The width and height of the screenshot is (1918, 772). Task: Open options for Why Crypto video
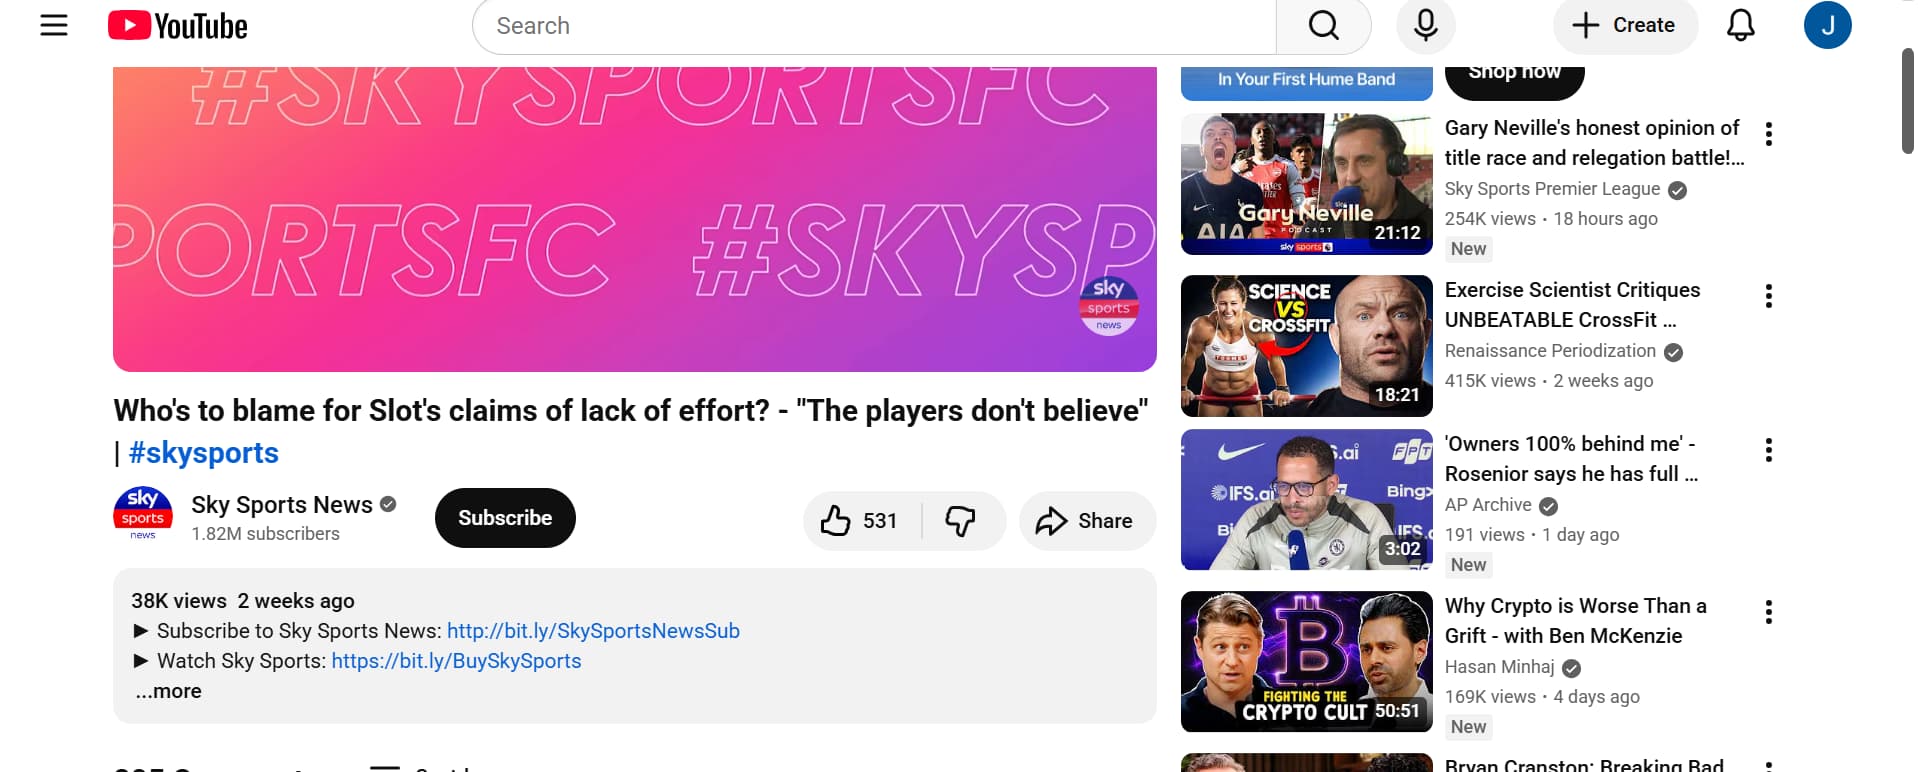1768,612
